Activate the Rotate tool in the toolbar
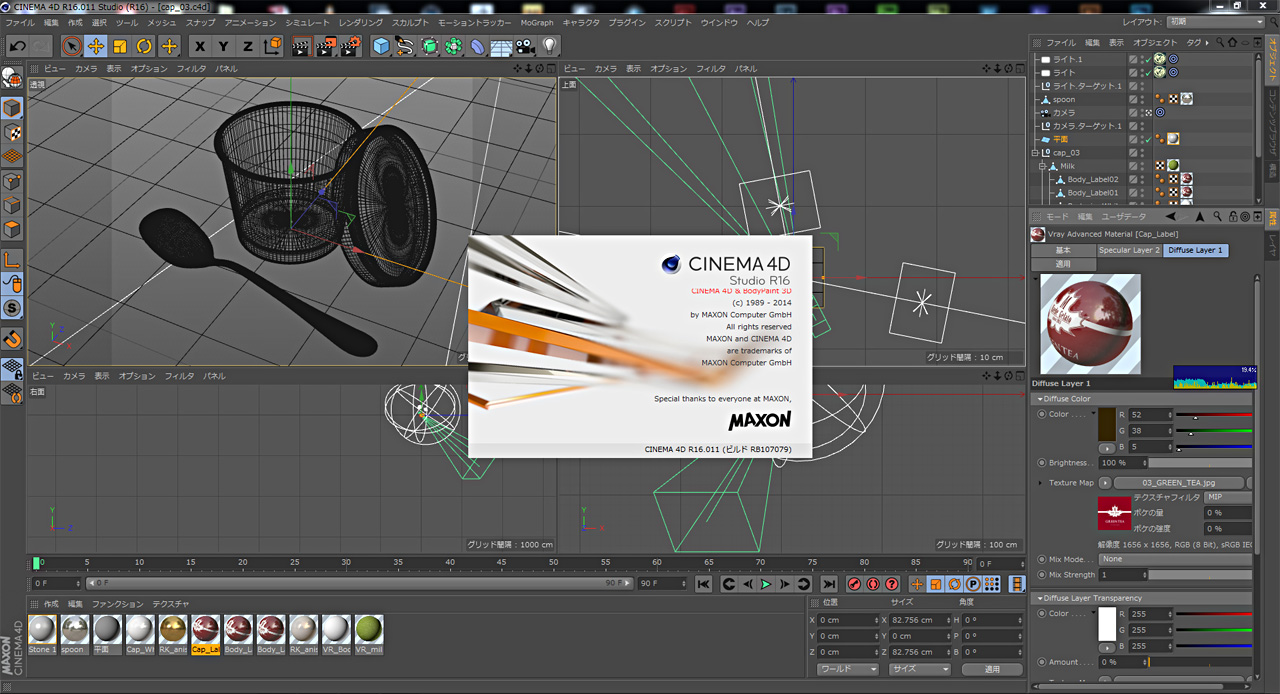The width and height of the screenshot is (1280, 694). tap(144, 46)
